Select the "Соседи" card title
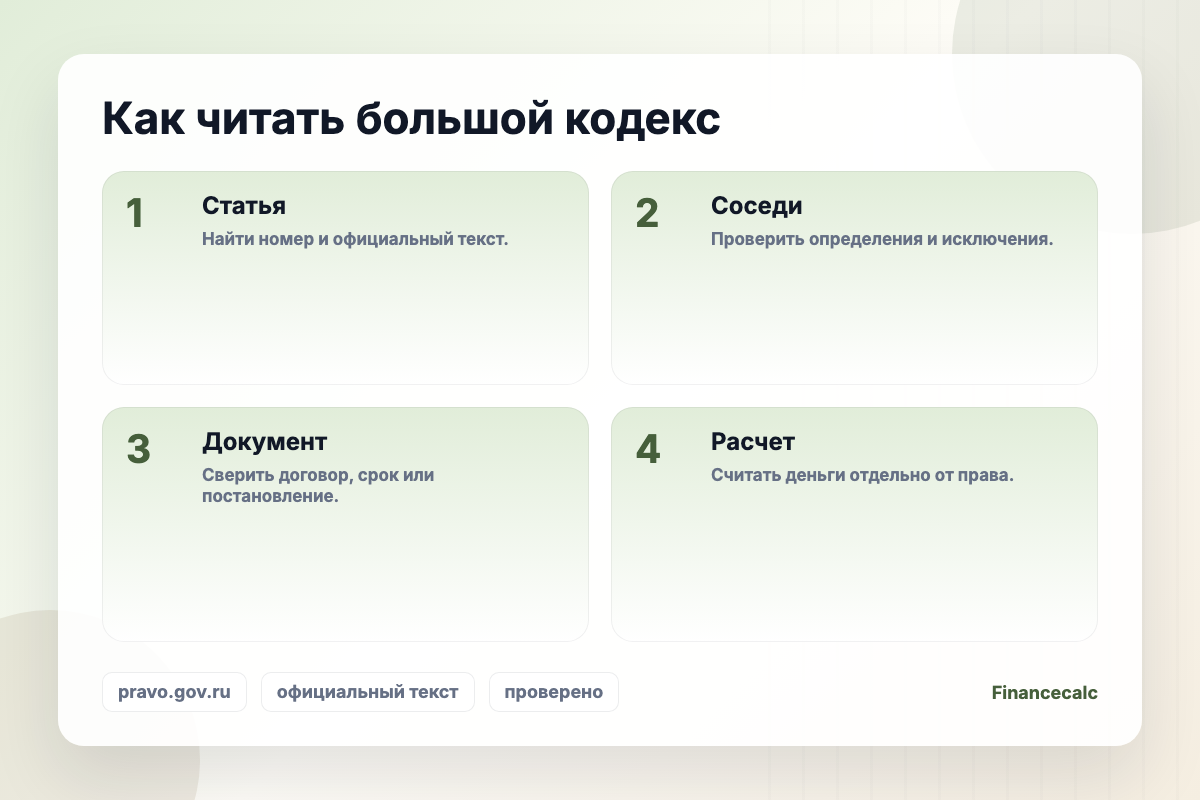Image resolution: width=1200 pixels, height=800 pixels. (x=757, y=206)
